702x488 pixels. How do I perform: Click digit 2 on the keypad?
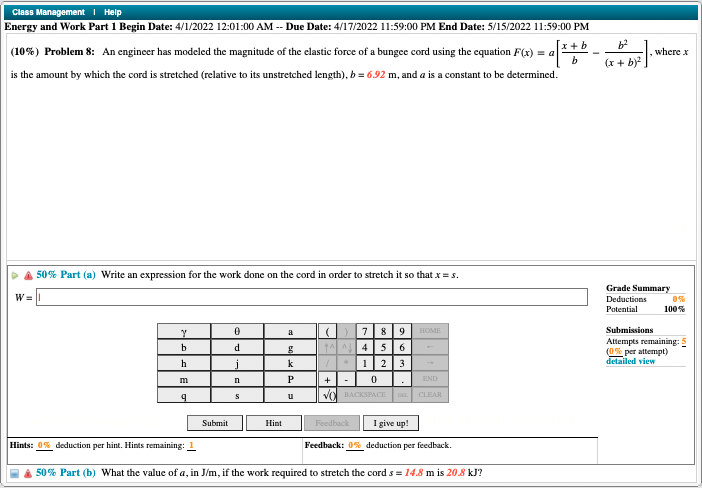[383, 364]
